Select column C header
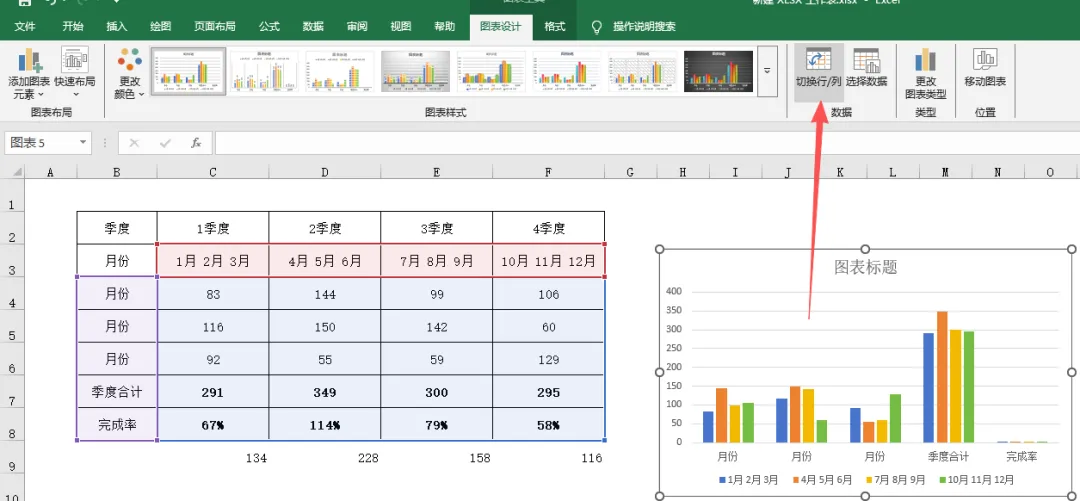This screenshot has width=1080, height=501. point(213,172)
